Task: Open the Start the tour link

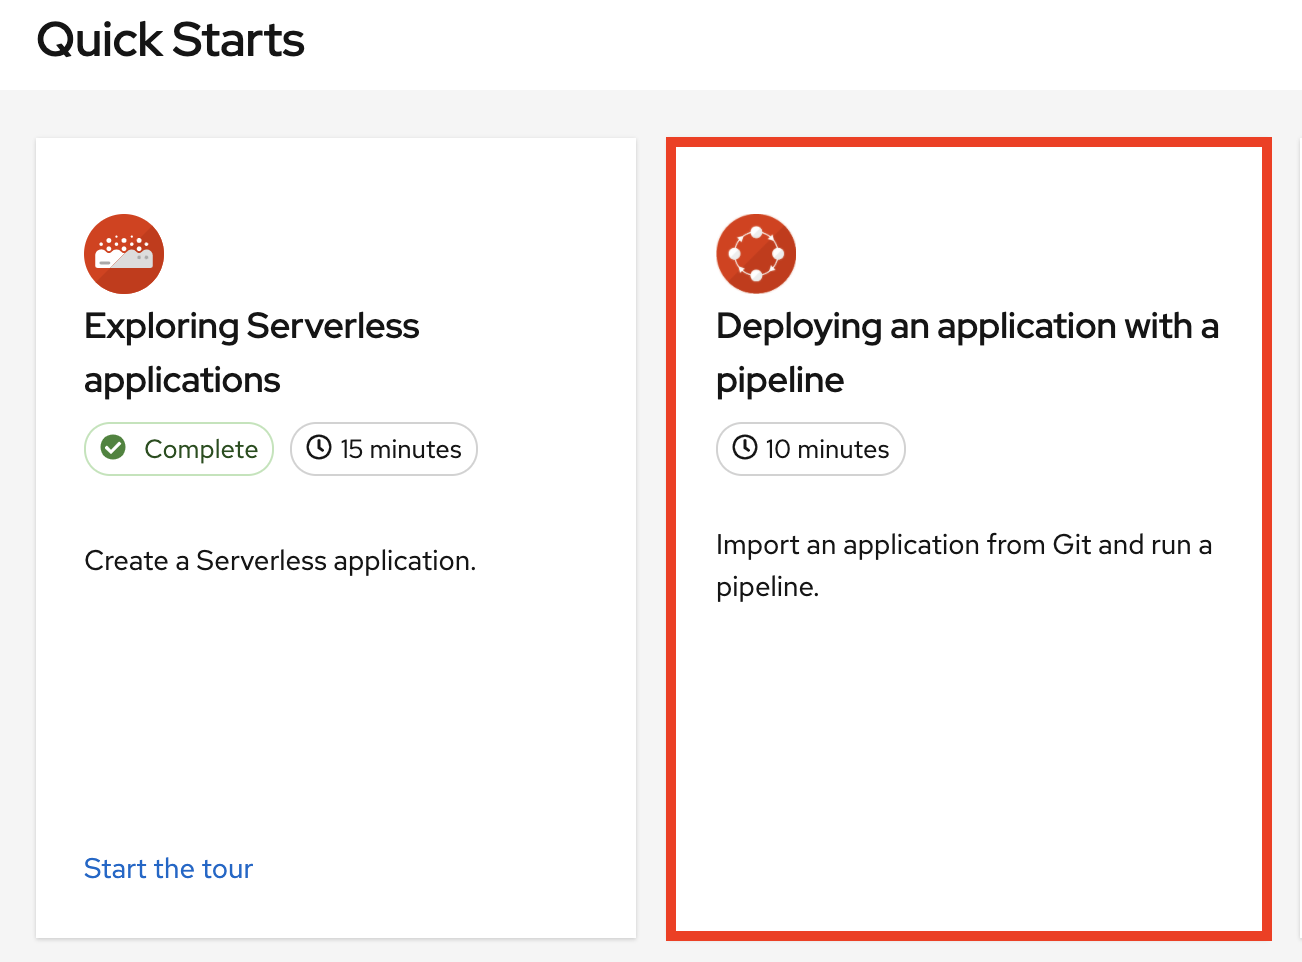Action: (168, 868)
